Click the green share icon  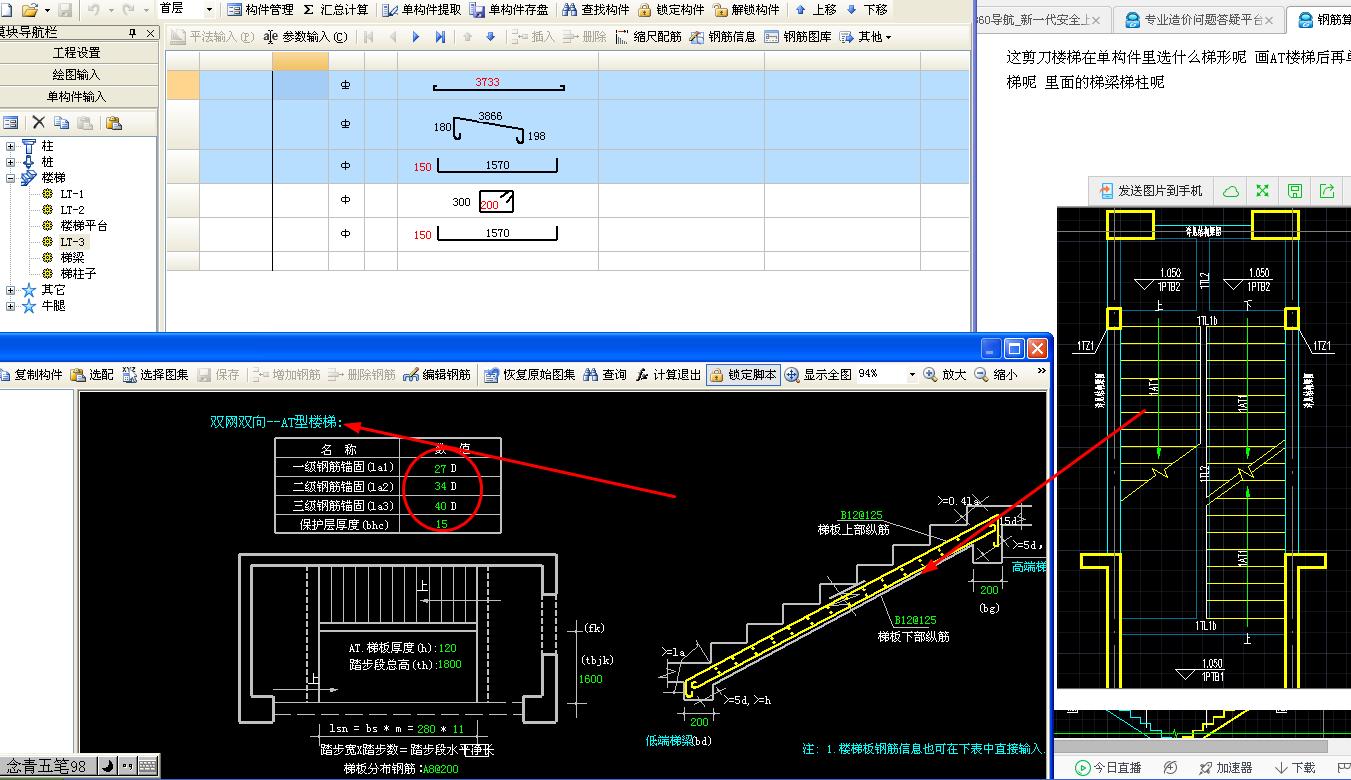(1327, 191)
